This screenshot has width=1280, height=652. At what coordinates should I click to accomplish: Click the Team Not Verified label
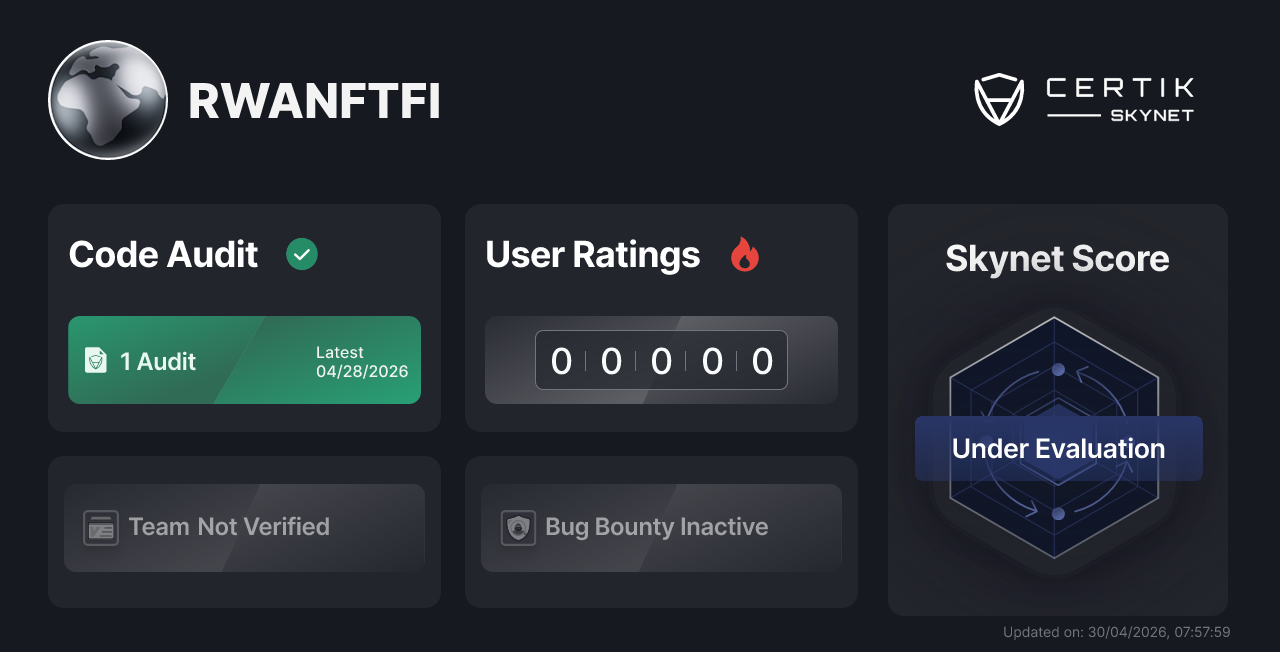(229, 527)
